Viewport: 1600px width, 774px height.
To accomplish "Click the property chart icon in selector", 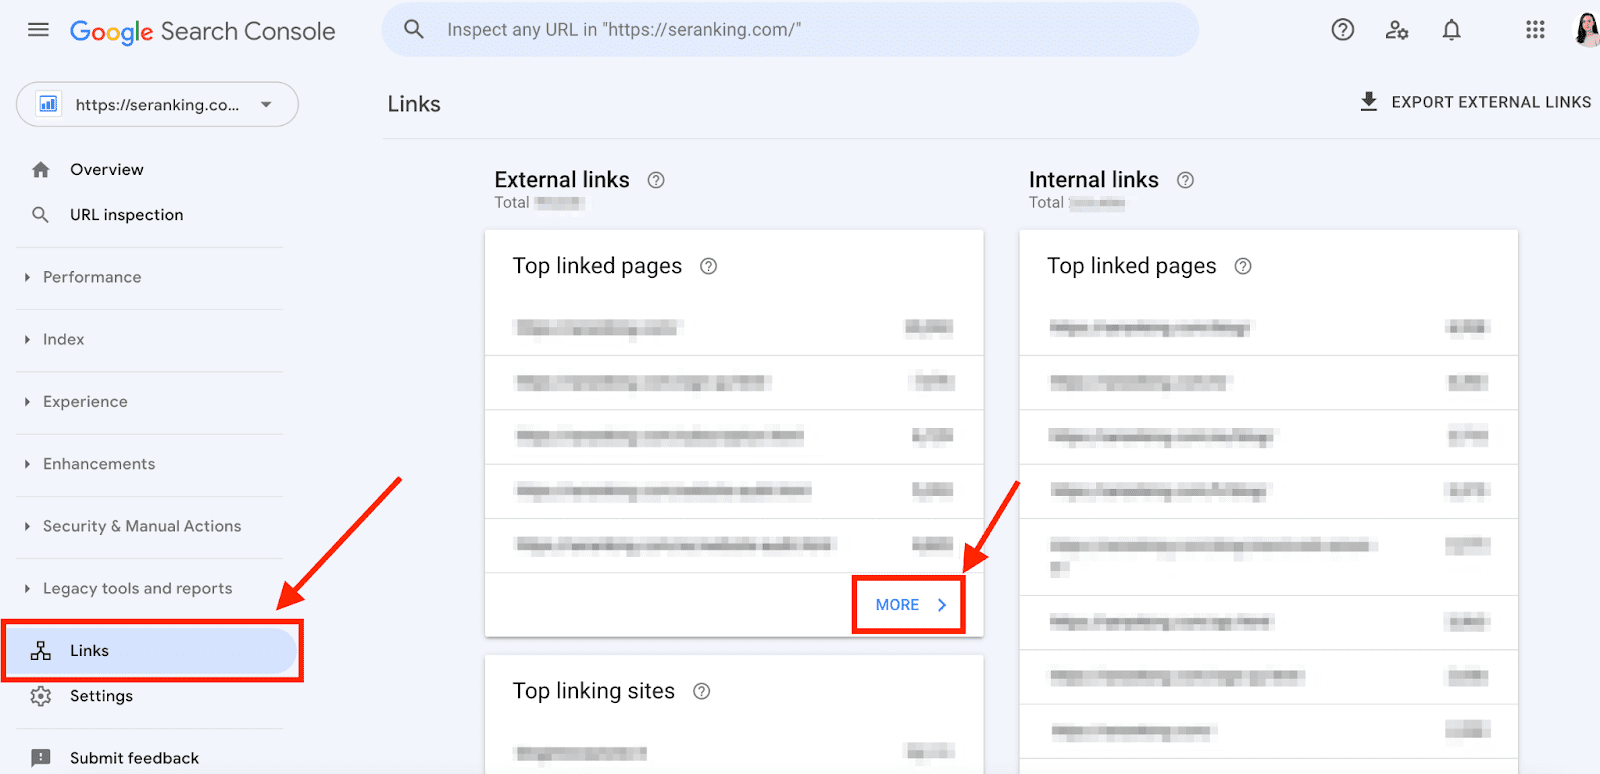I will [48, 104].
